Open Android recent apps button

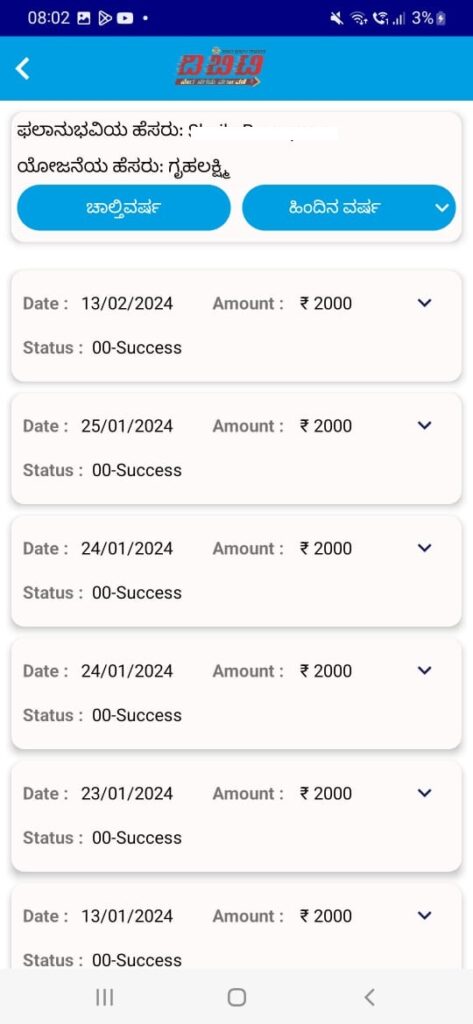(105, 997)
